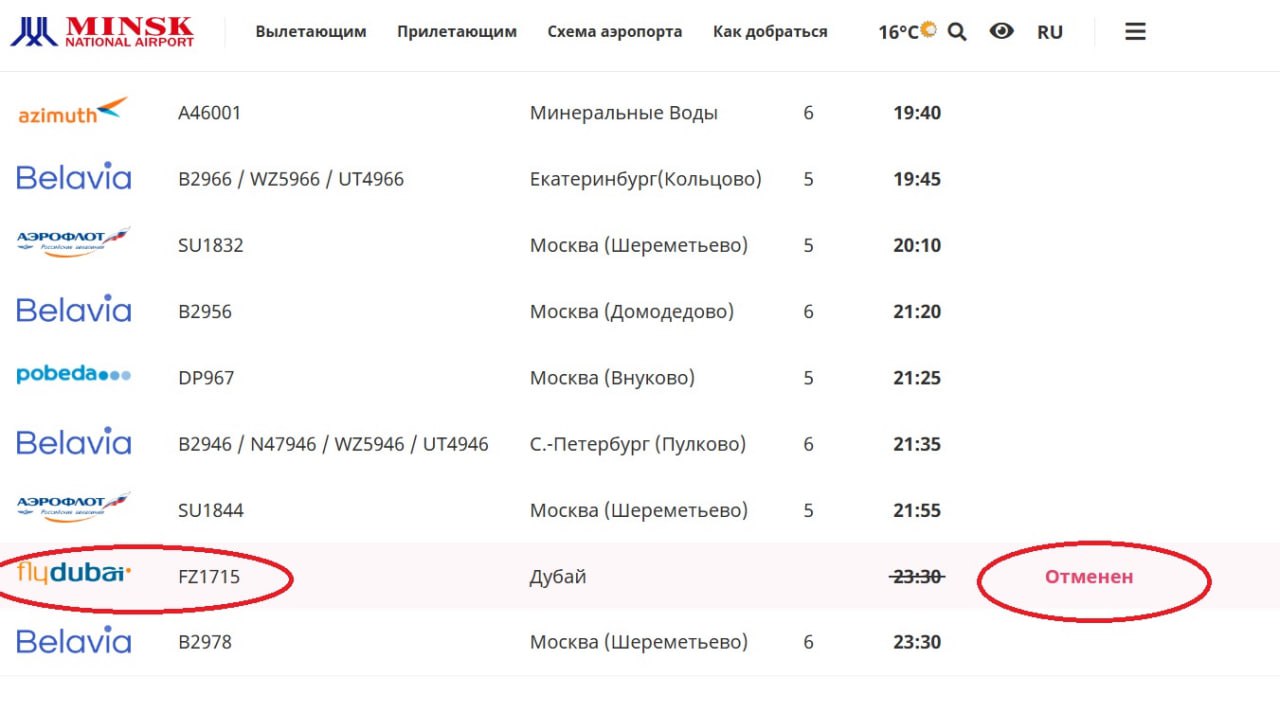
Task: Switch language via the RU selector
Action: 1050,32
